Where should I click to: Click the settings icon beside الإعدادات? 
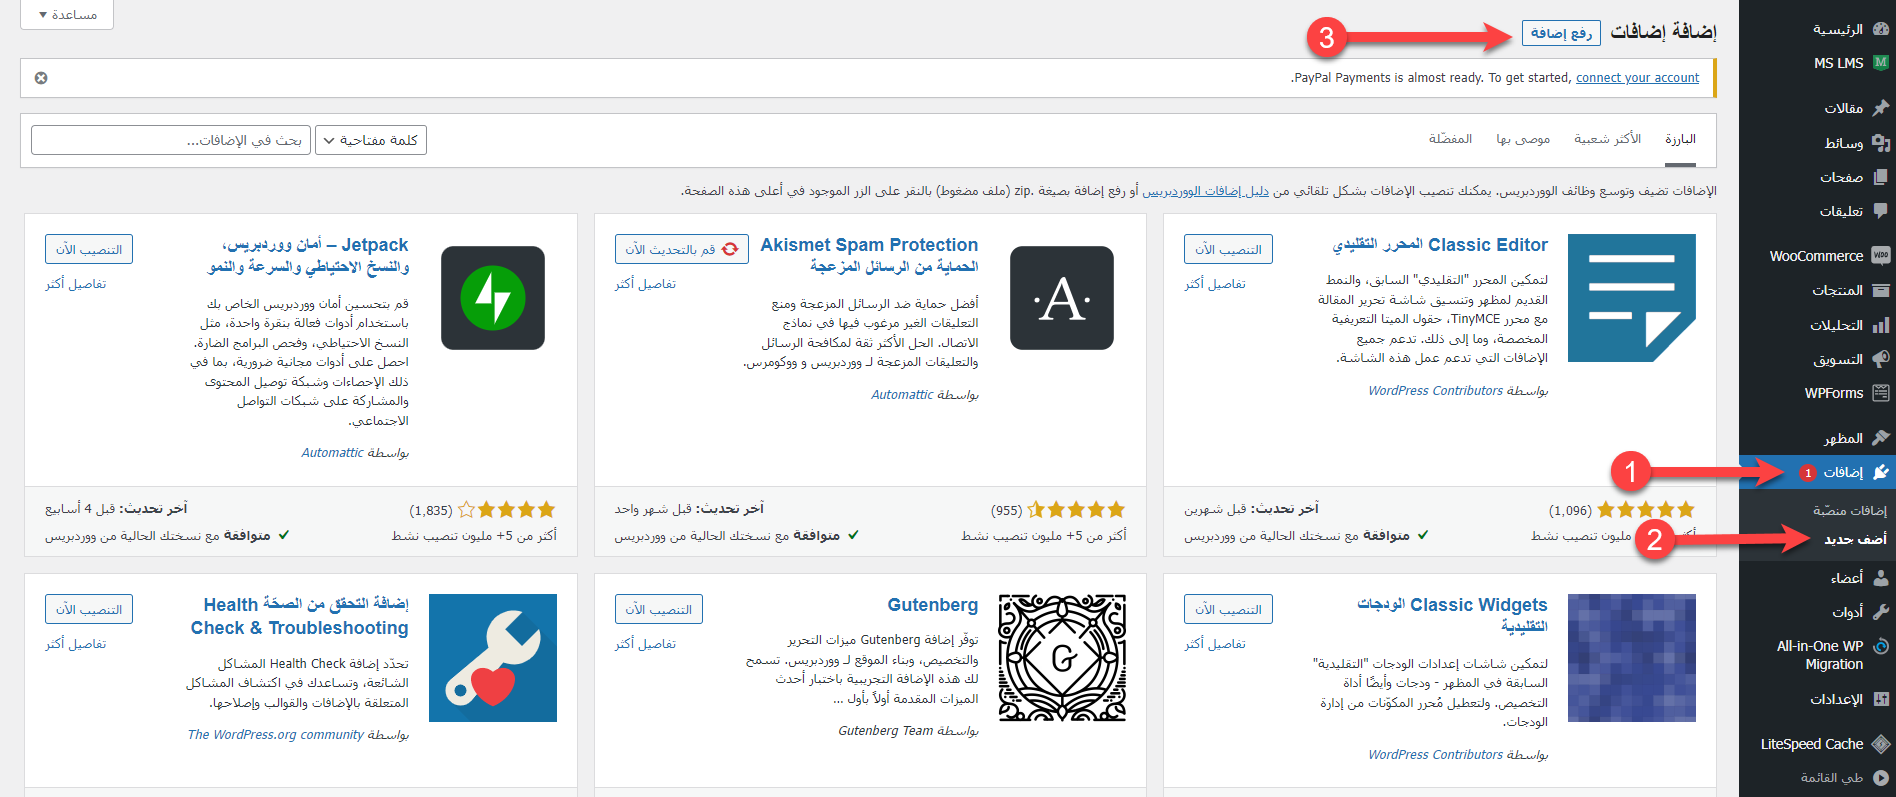[x=1880, y=699]
